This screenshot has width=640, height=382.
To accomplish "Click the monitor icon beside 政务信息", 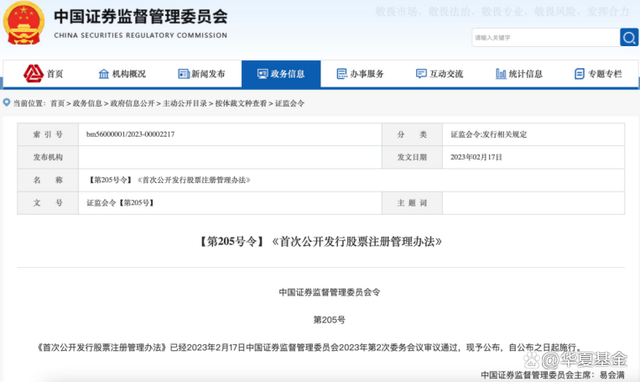I will tap(262, 74).
